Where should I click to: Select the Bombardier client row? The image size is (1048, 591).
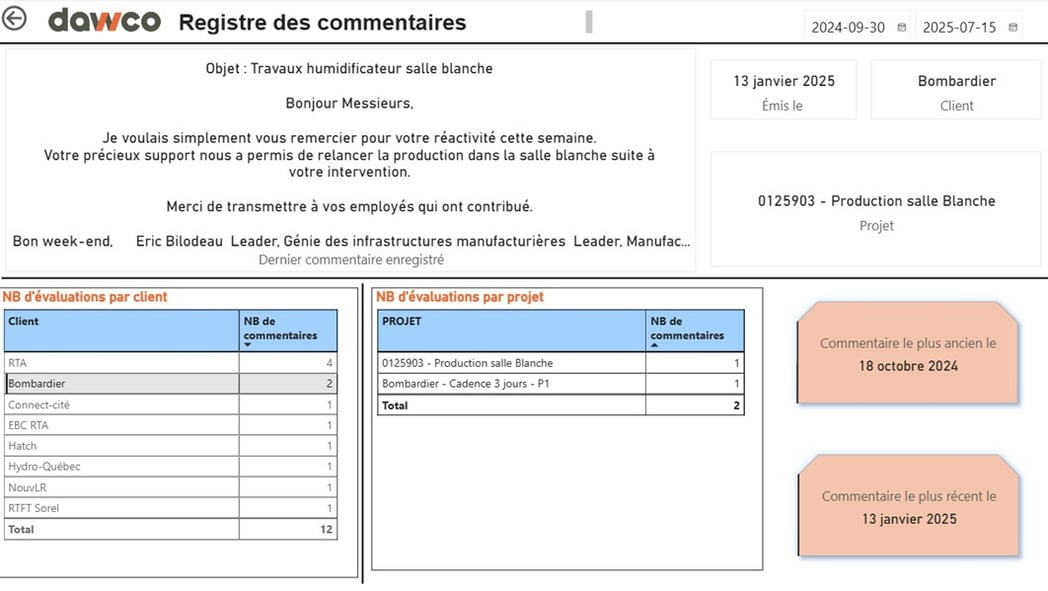pos(170,384)
